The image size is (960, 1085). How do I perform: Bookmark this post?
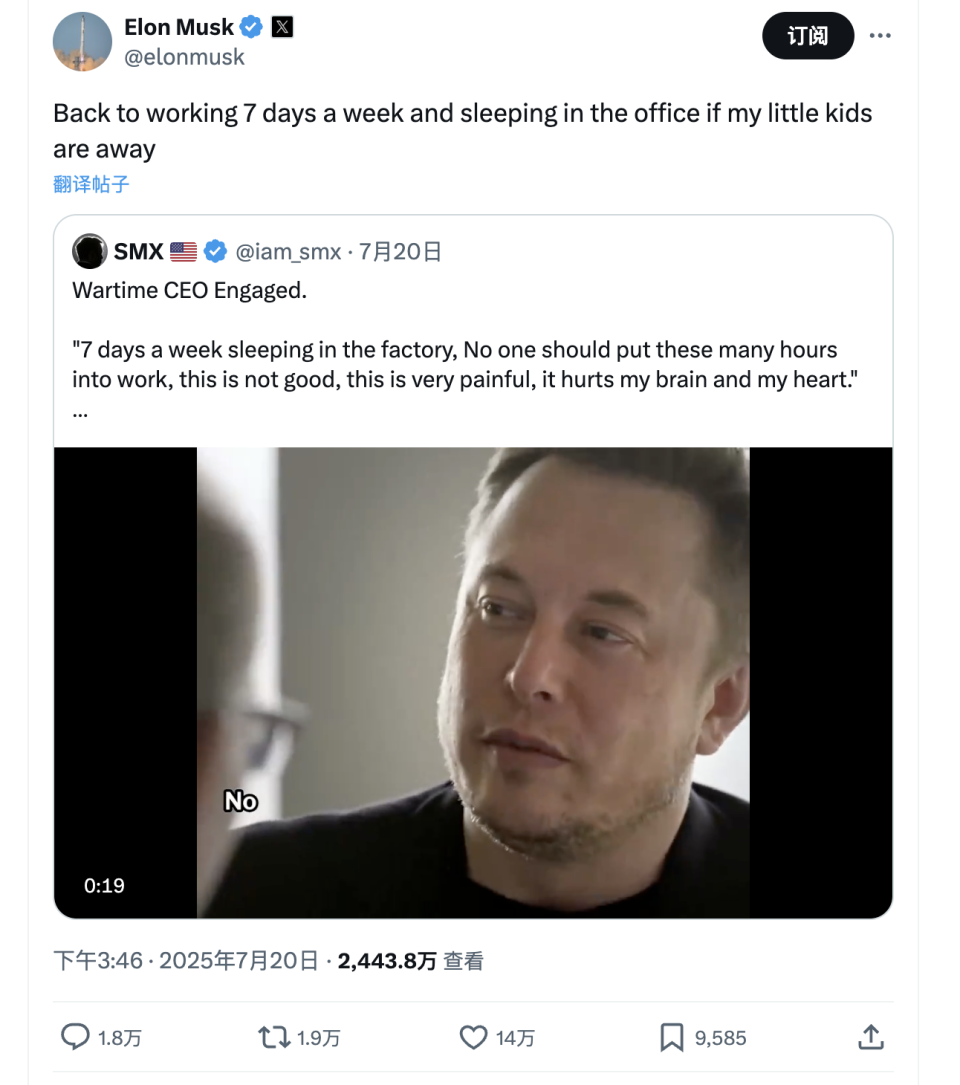pyautogui.click(x=672, y=1037)
